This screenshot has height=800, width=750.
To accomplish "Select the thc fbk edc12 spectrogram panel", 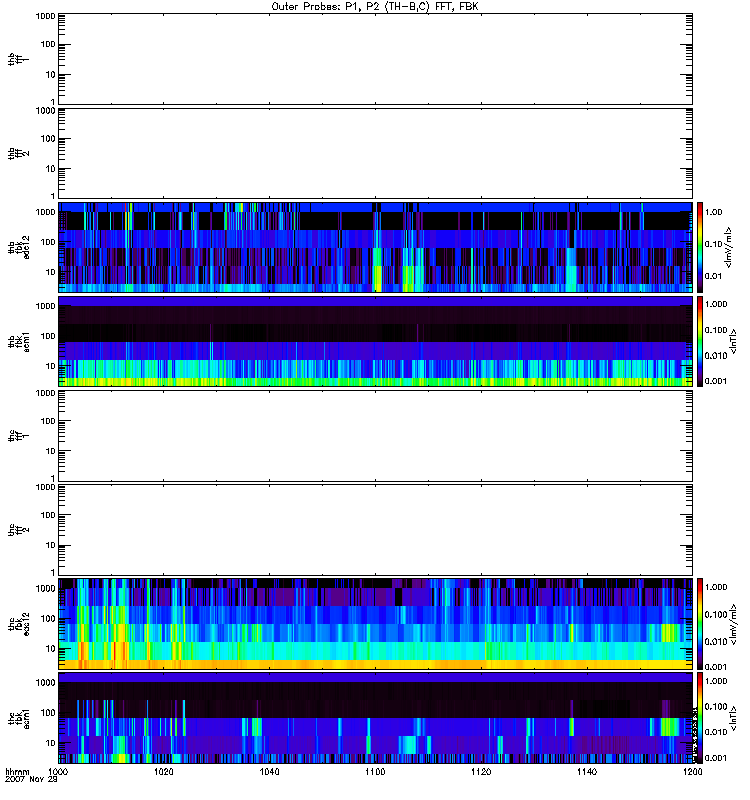I will coord(375,624).
